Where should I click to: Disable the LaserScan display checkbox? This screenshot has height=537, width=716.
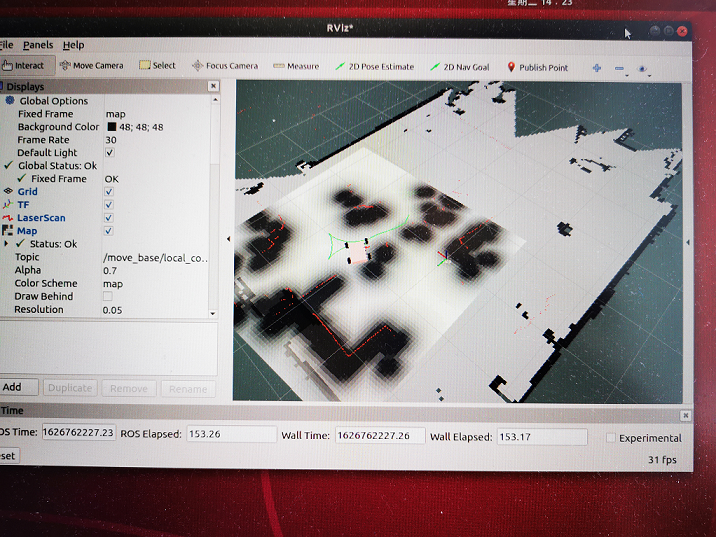pos(109,218)
